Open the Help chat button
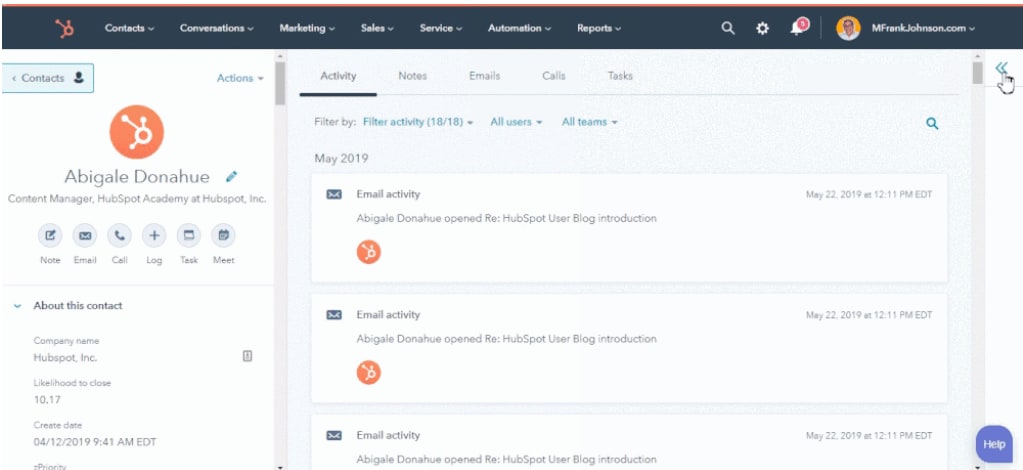This screenshot has height=470, width=1023. point(994,444)
